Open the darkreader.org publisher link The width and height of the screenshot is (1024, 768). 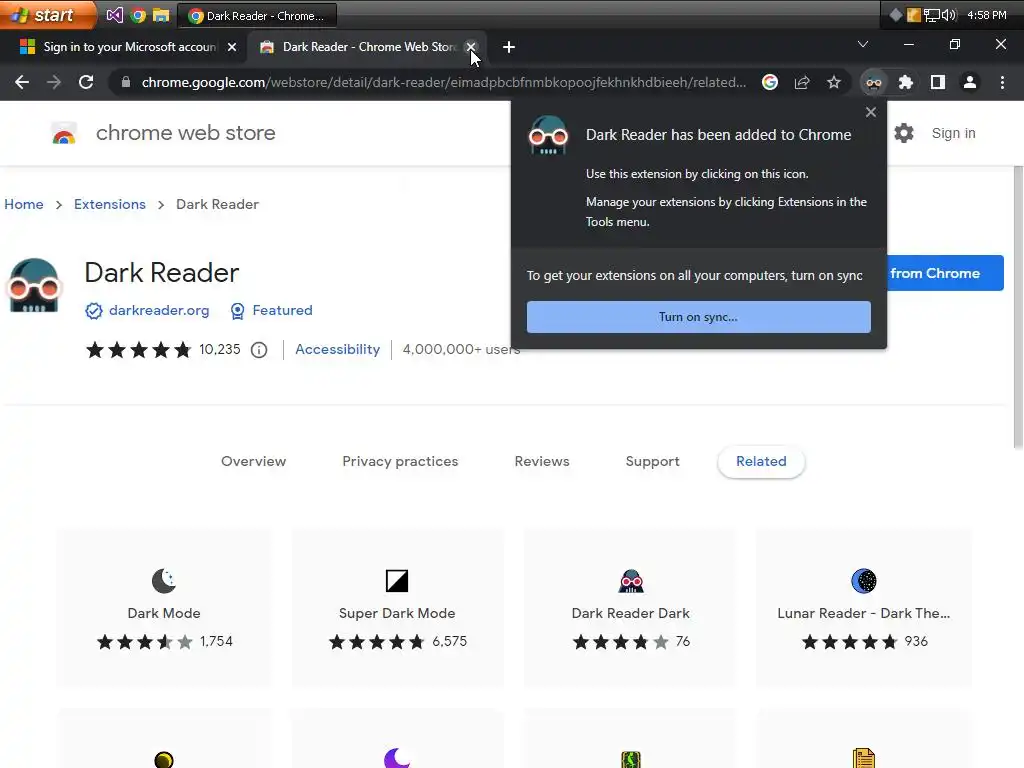[x=159, y=310]
